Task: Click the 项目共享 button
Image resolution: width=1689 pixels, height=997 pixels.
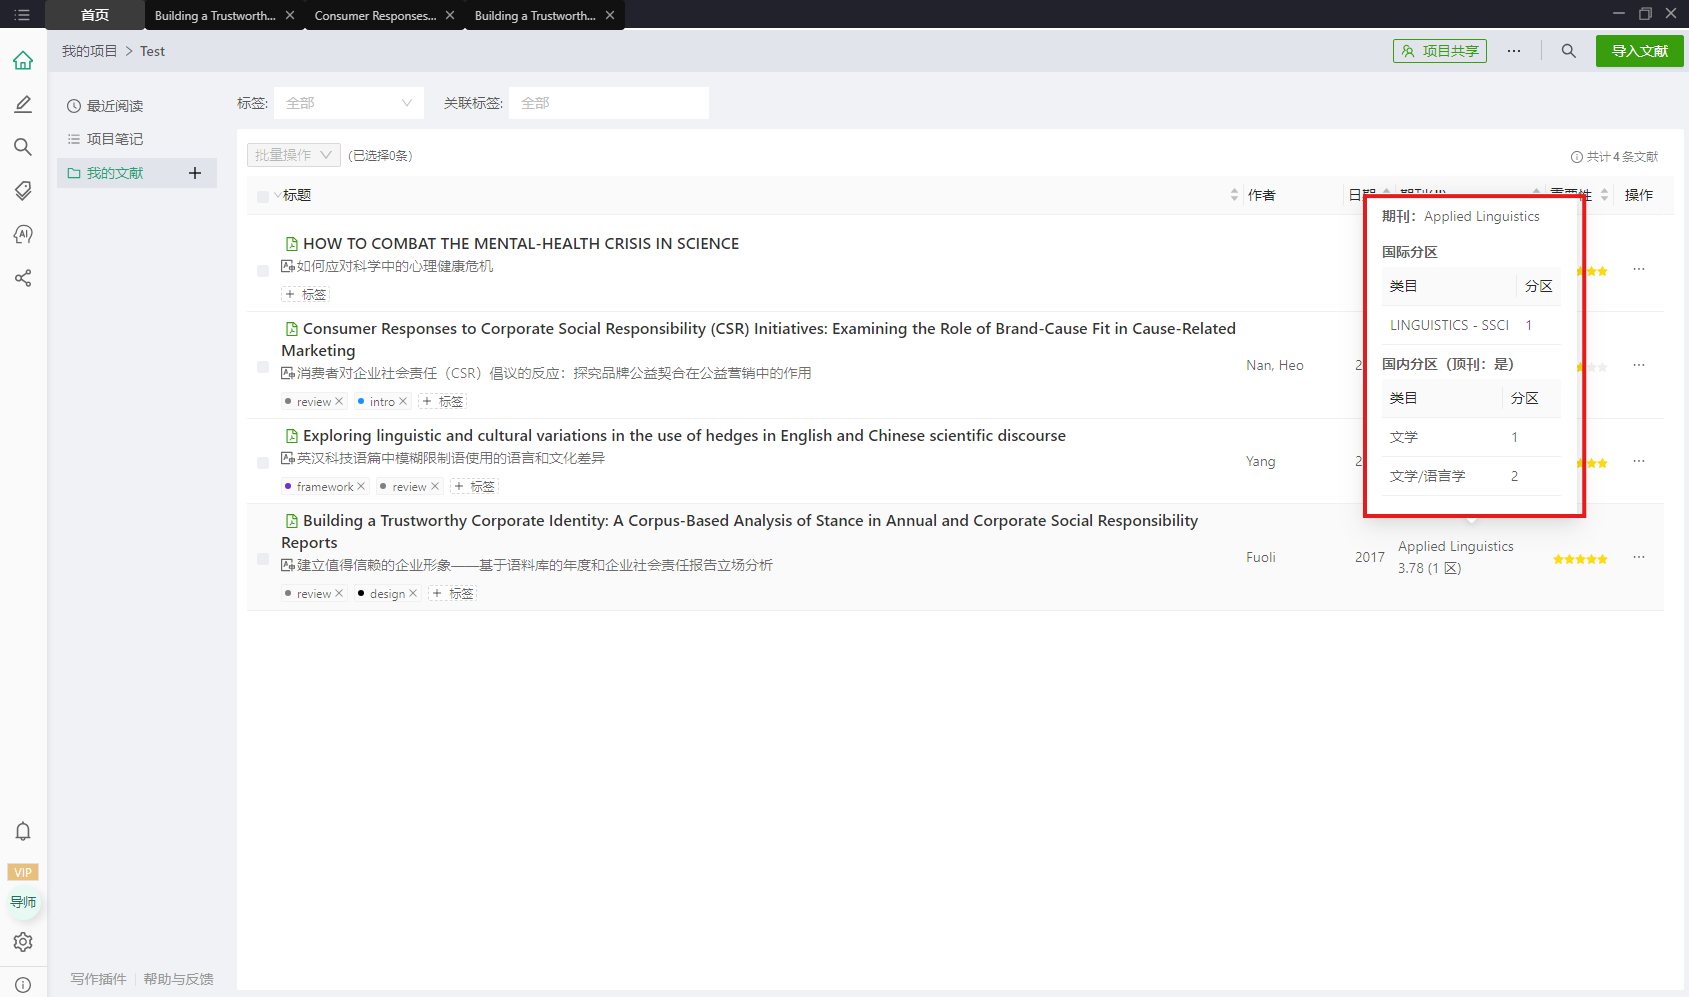Action: click(x=1439, y=51)
